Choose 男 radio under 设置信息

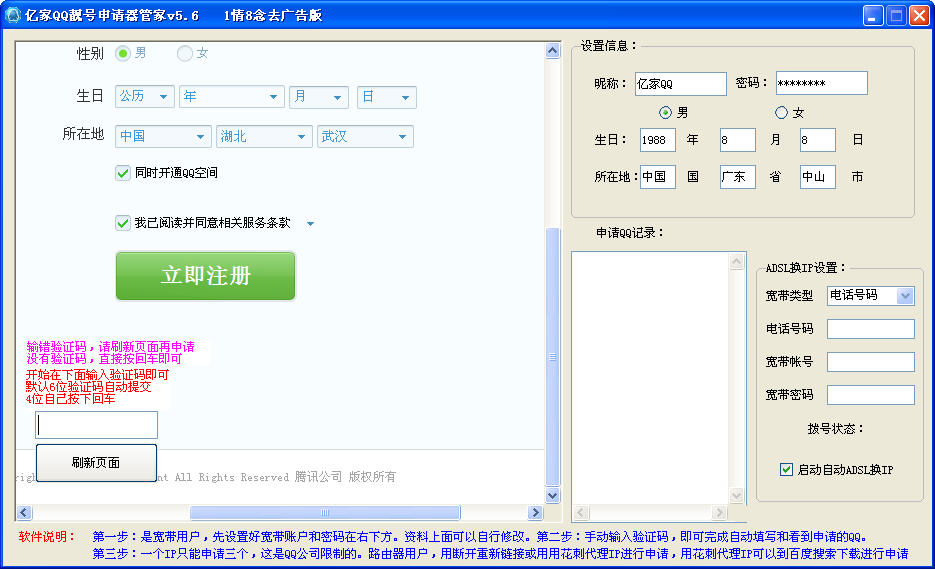point(665,112)
